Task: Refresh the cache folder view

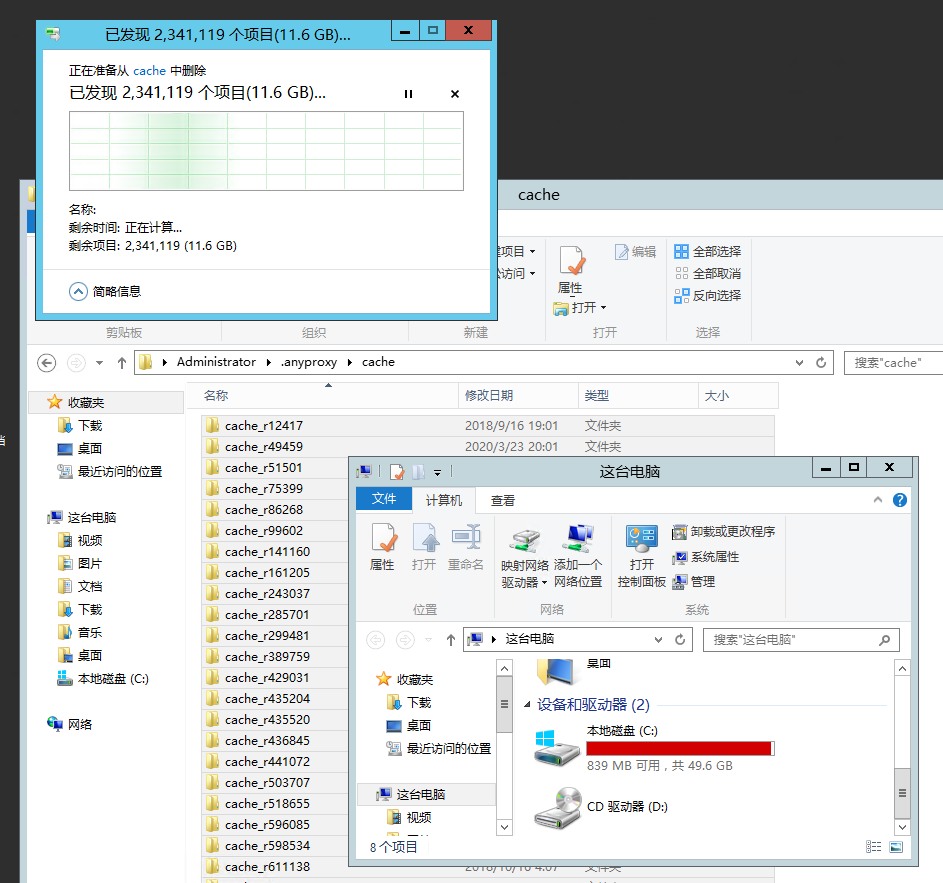Action: [x=821, y=363]
